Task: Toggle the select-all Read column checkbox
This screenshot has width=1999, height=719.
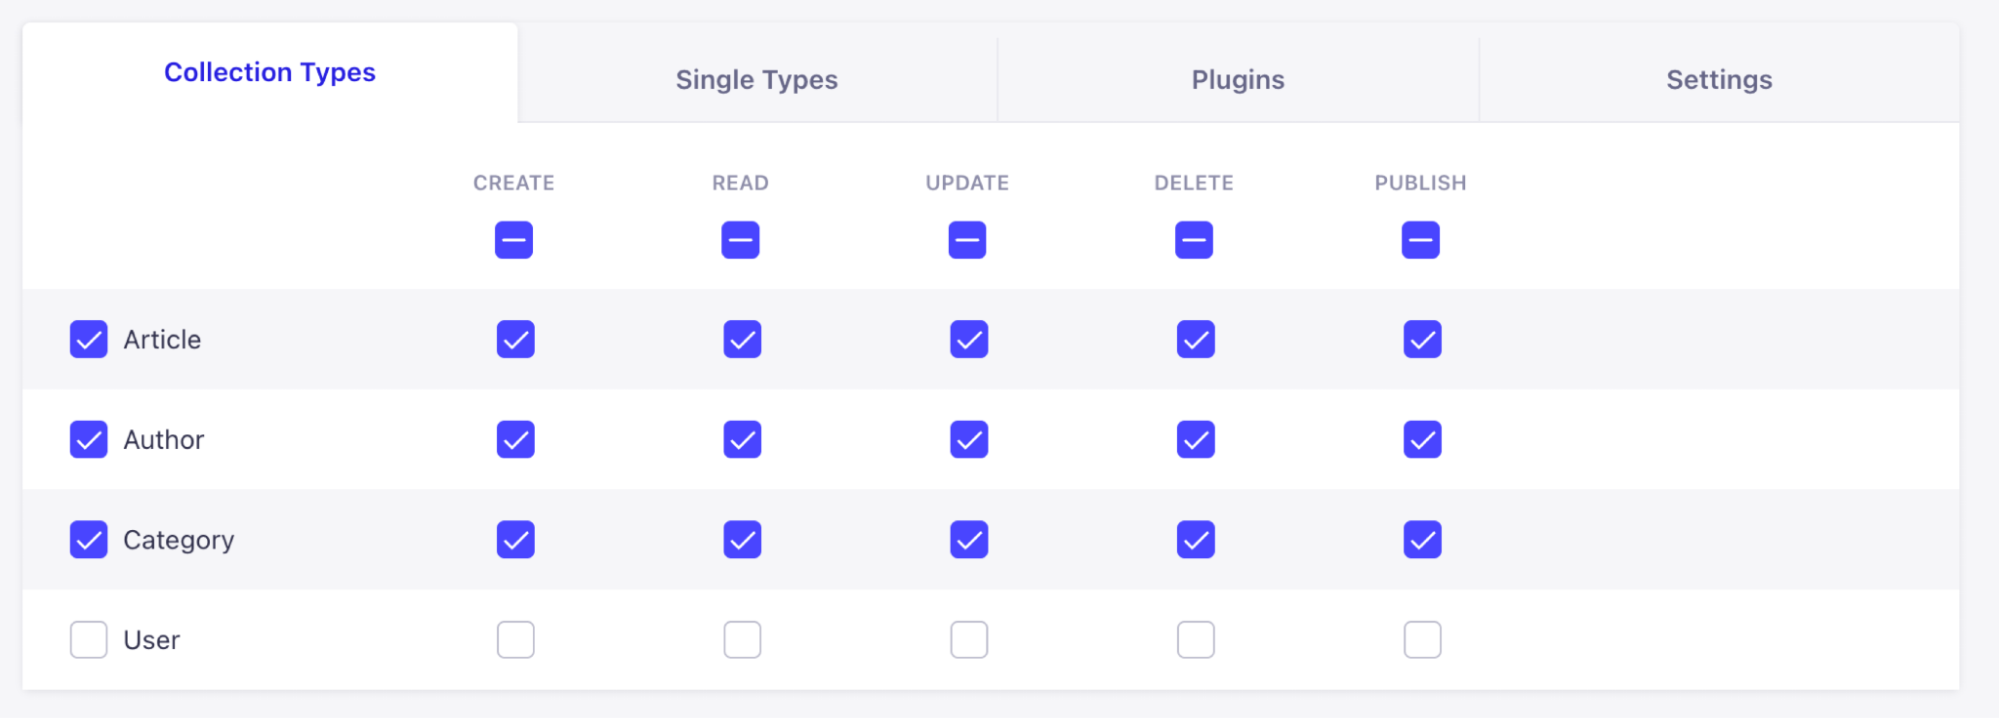Action: [x=740, y=240]
